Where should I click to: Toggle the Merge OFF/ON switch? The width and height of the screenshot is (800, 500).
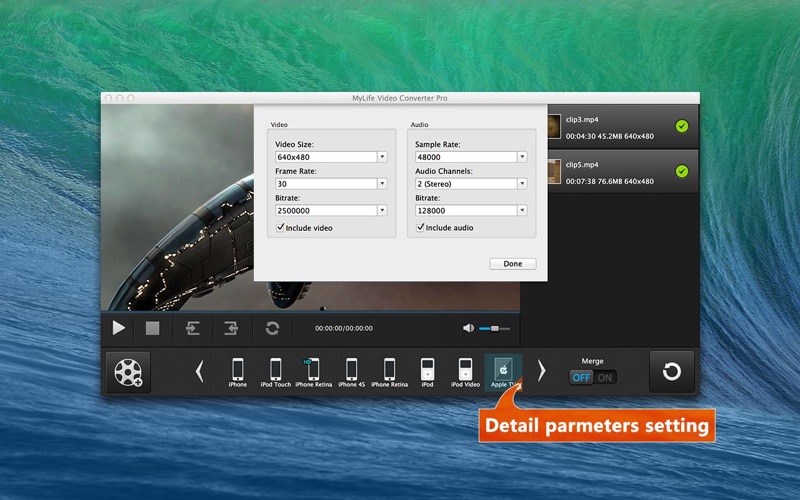pyautogui.click(x=593, y=377)
